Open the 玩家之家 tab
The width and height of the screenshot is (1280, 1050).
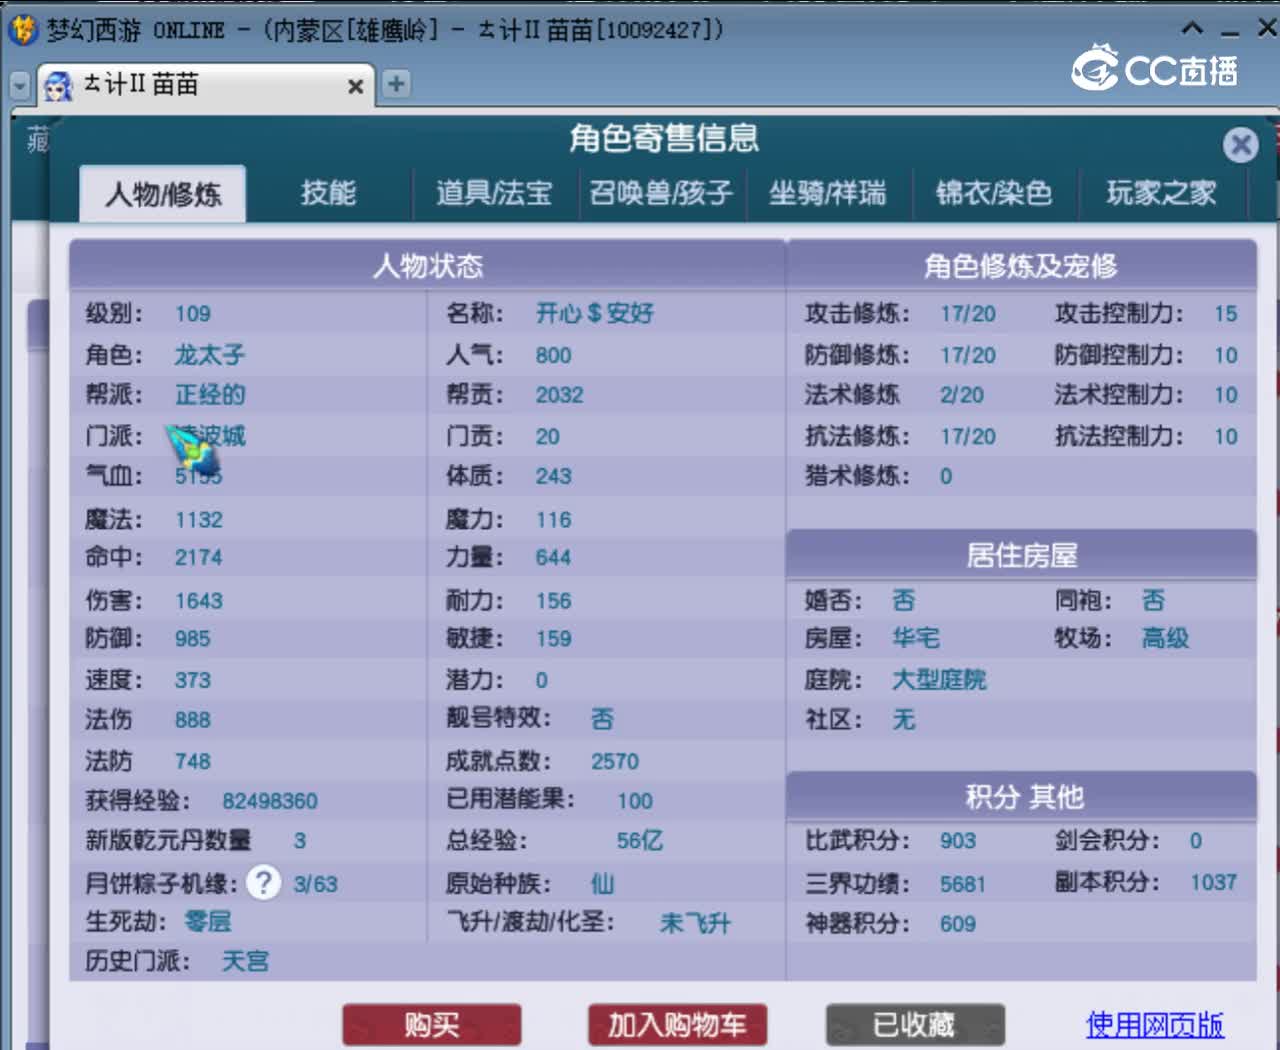(1161, 193)
